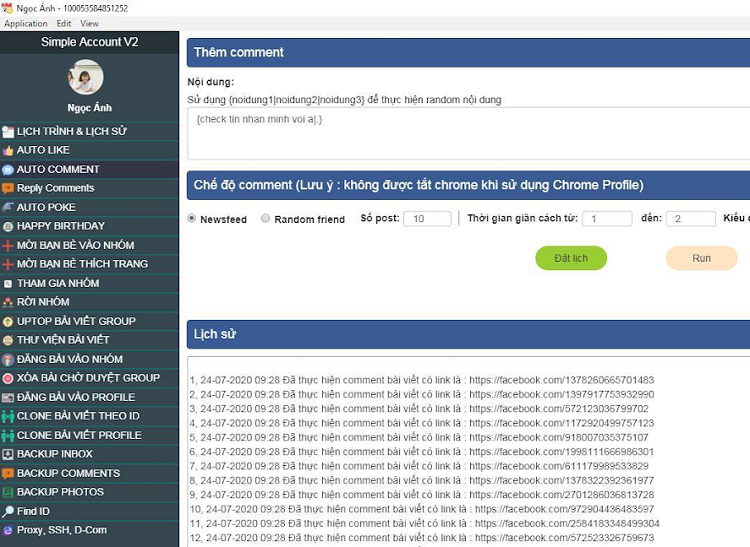Click the Số post input field
The image size is (750, 547).
[x=427, y=219]
